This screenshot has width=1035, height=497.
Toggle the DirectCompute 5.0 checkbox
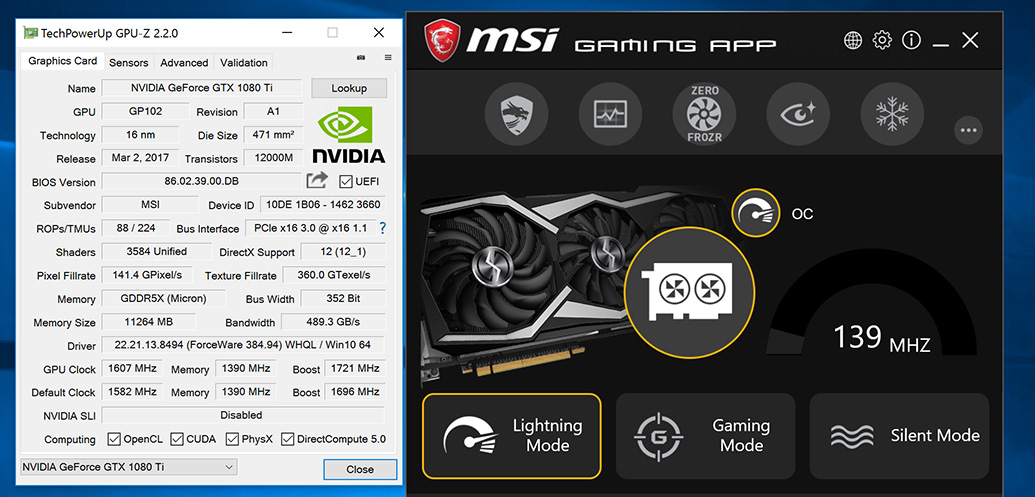tap(287, 439)
